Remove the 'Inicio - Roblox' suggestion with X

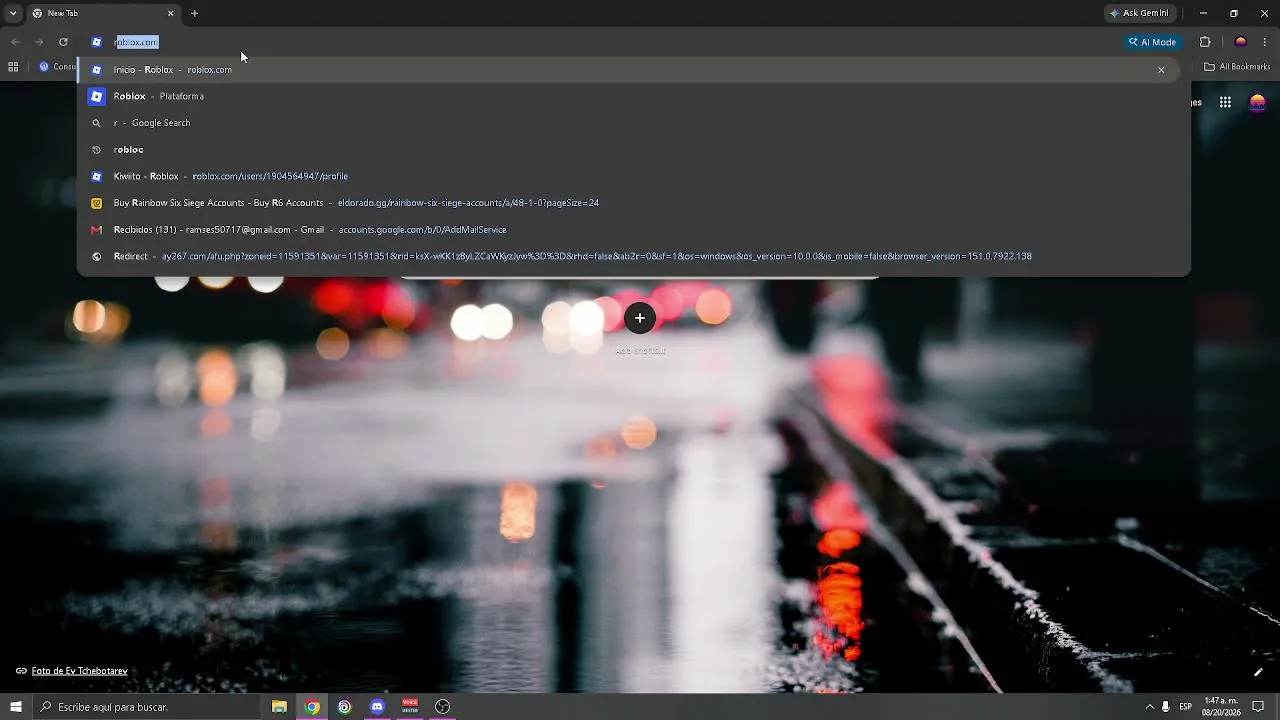(1161, 70)
